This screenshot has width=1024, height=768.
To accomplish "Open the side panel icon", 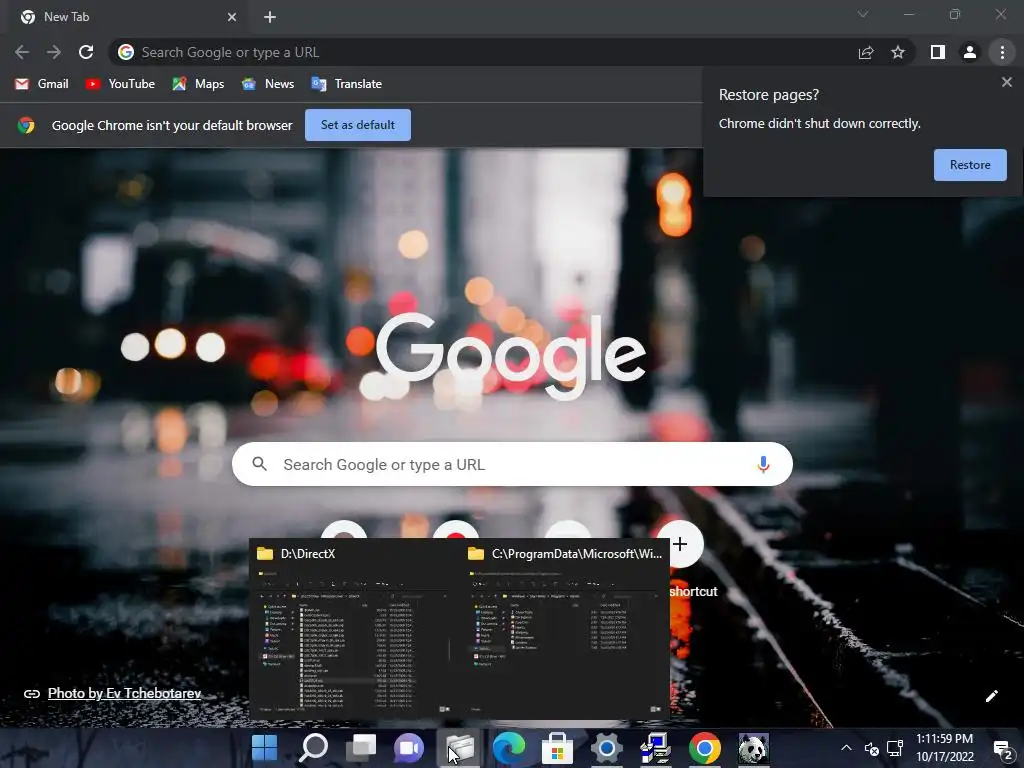I will [x=938, y=52].
